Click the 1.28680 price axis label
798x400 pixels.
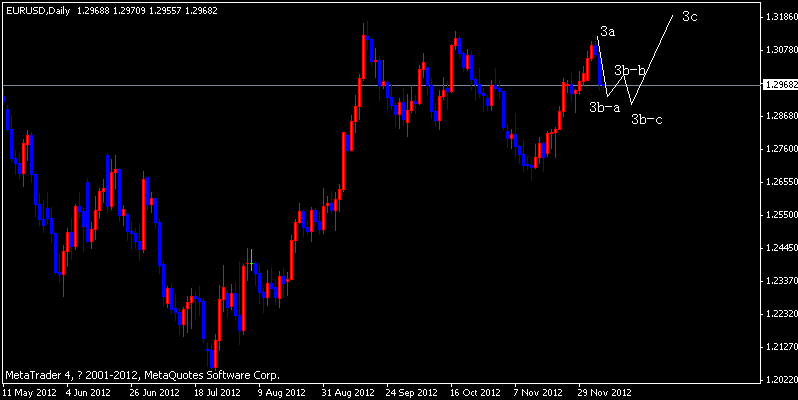click(x=781, y=116)
